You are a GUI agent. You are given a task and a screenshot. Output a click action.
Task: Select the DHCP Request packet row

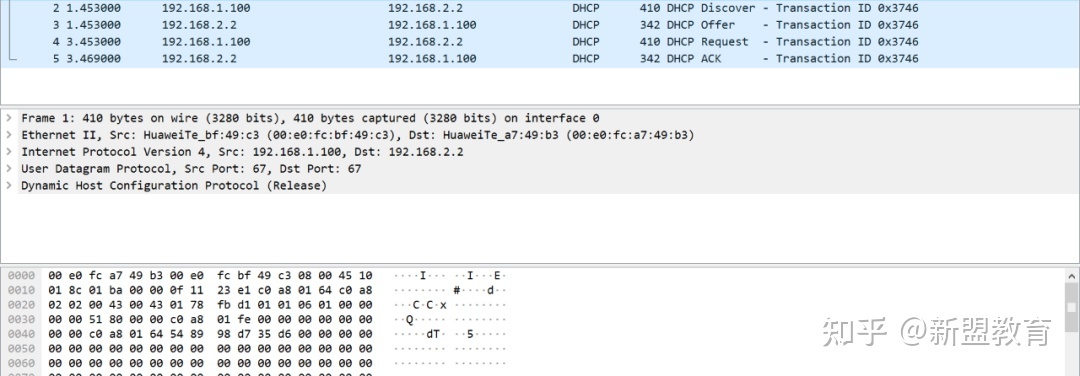click(x=540, y=41)
